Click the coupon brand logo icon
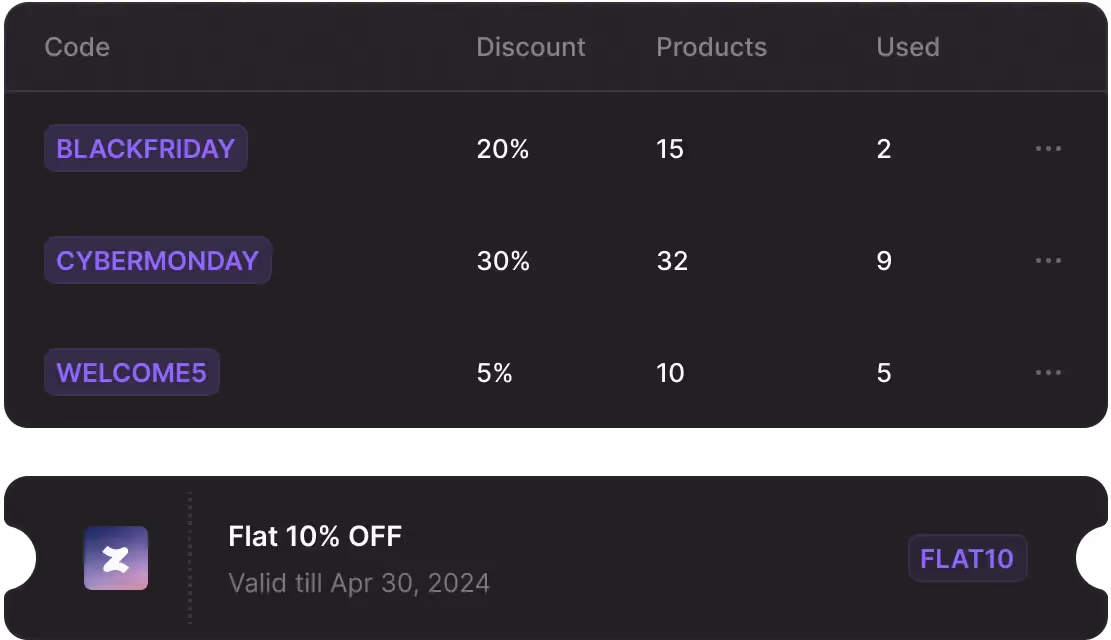The width and height of the screenshot is (1111, 640). (116, 558)
